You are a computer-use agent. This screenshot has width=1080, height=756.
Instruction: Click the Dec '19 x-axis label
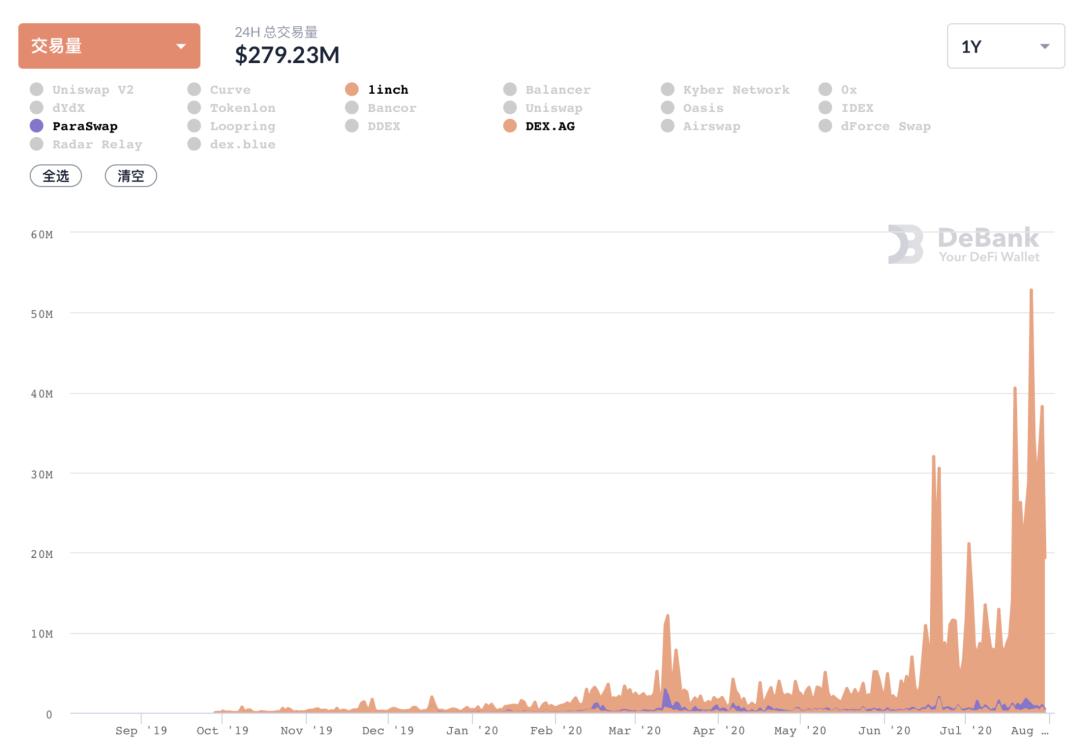388,731
